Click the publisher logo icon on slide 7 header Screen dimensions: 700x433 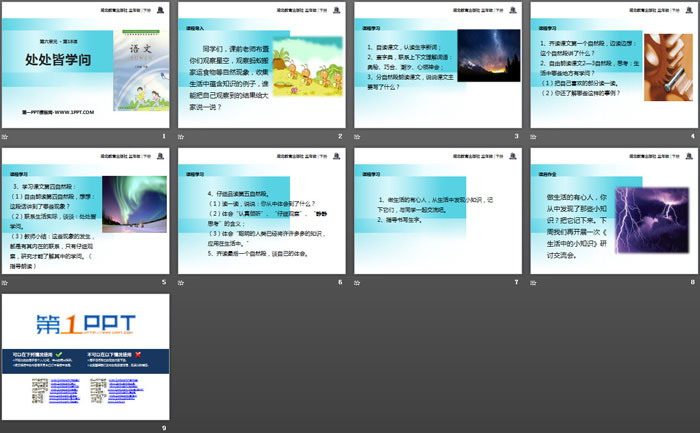pos(513,156)
